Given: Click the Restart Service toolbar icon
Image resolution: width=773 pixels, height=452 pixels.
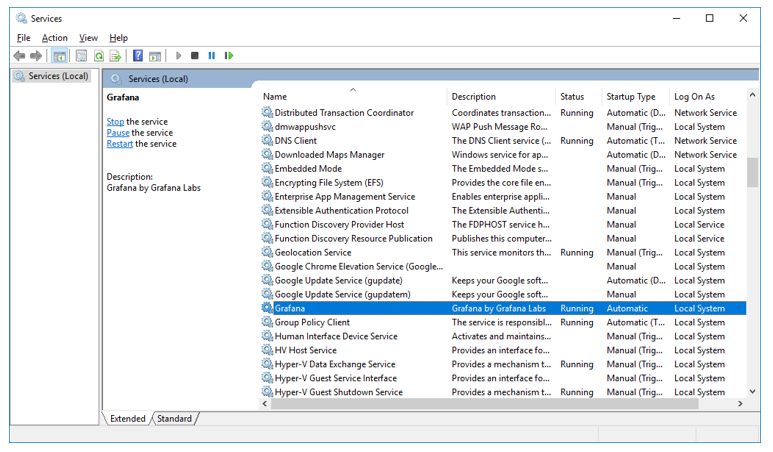Looking at the screenshot, I should click(x=229, y=56).
